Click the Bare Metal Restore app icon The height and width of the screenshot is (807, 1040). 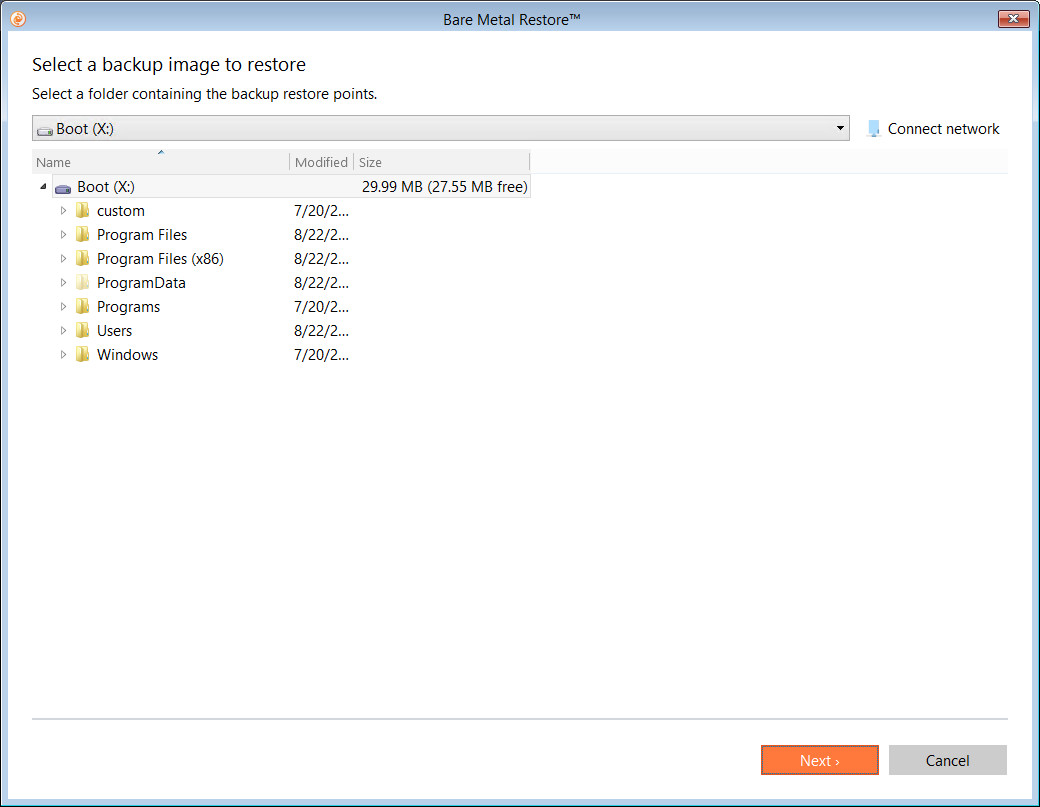tap(17, 19)
